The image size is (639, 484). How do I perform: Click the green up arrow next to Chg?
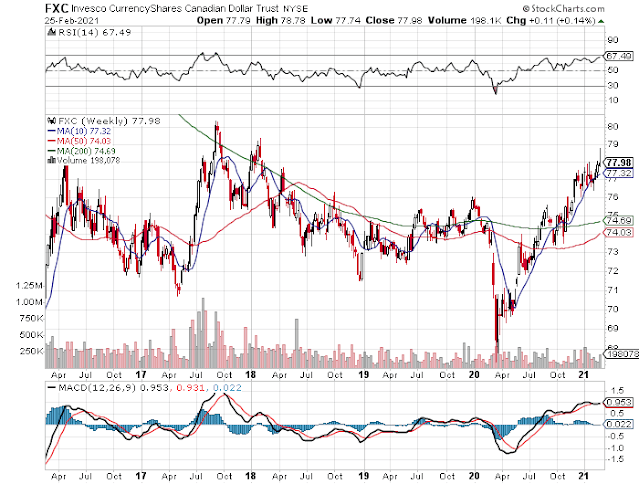tap(602, 21)
